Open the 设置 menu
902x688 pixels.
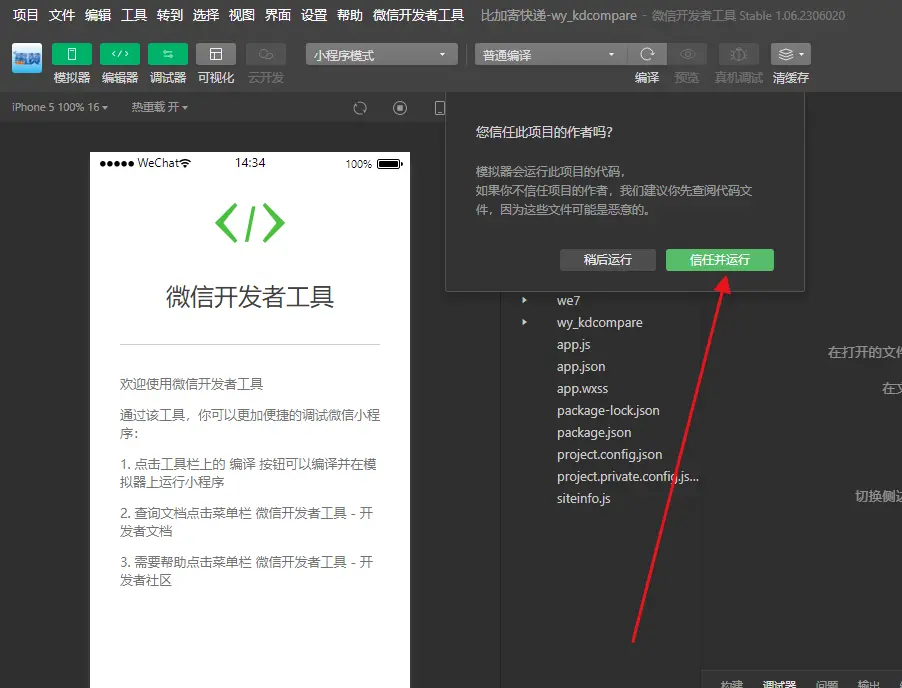tap(314, 15)
